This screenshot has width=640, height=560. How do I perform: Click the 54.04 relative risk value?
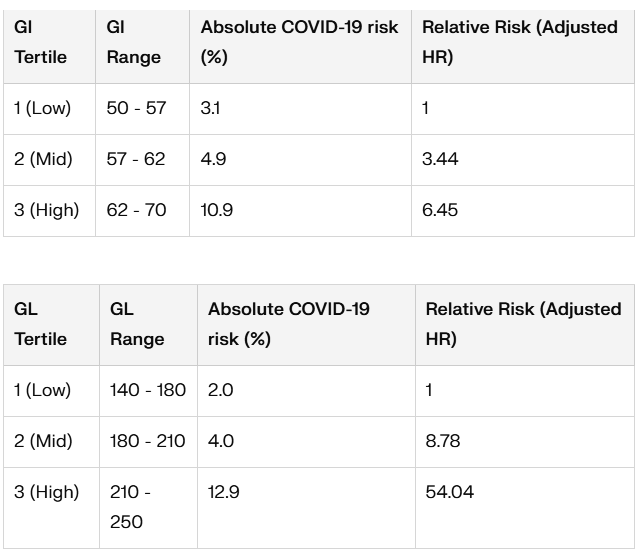click(x=449, y=492)
